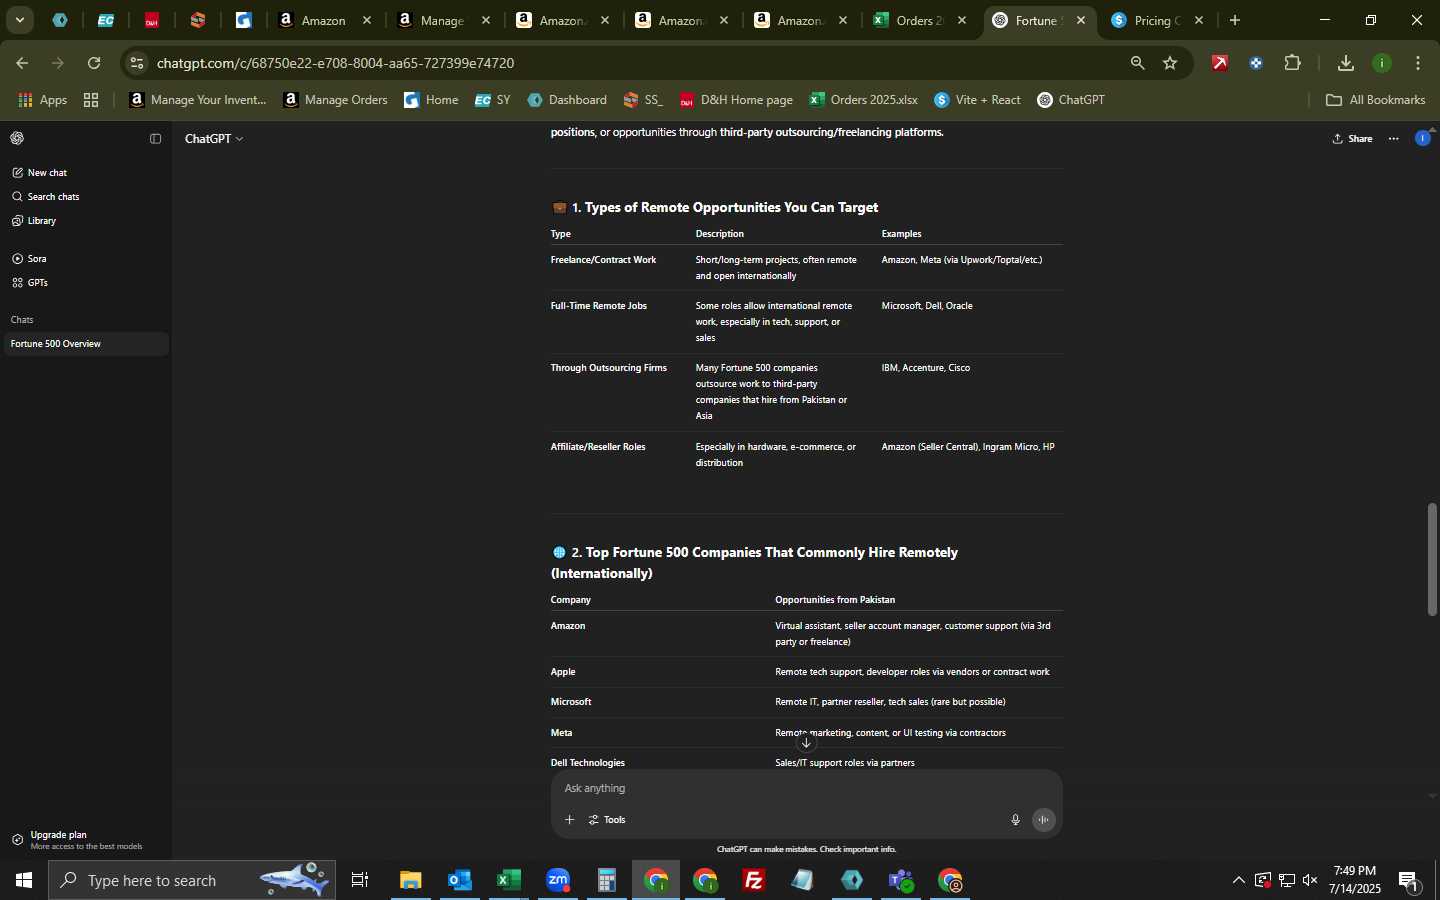Click the microphone dictate icon

pyautogui.click(x=1015, y=820)
